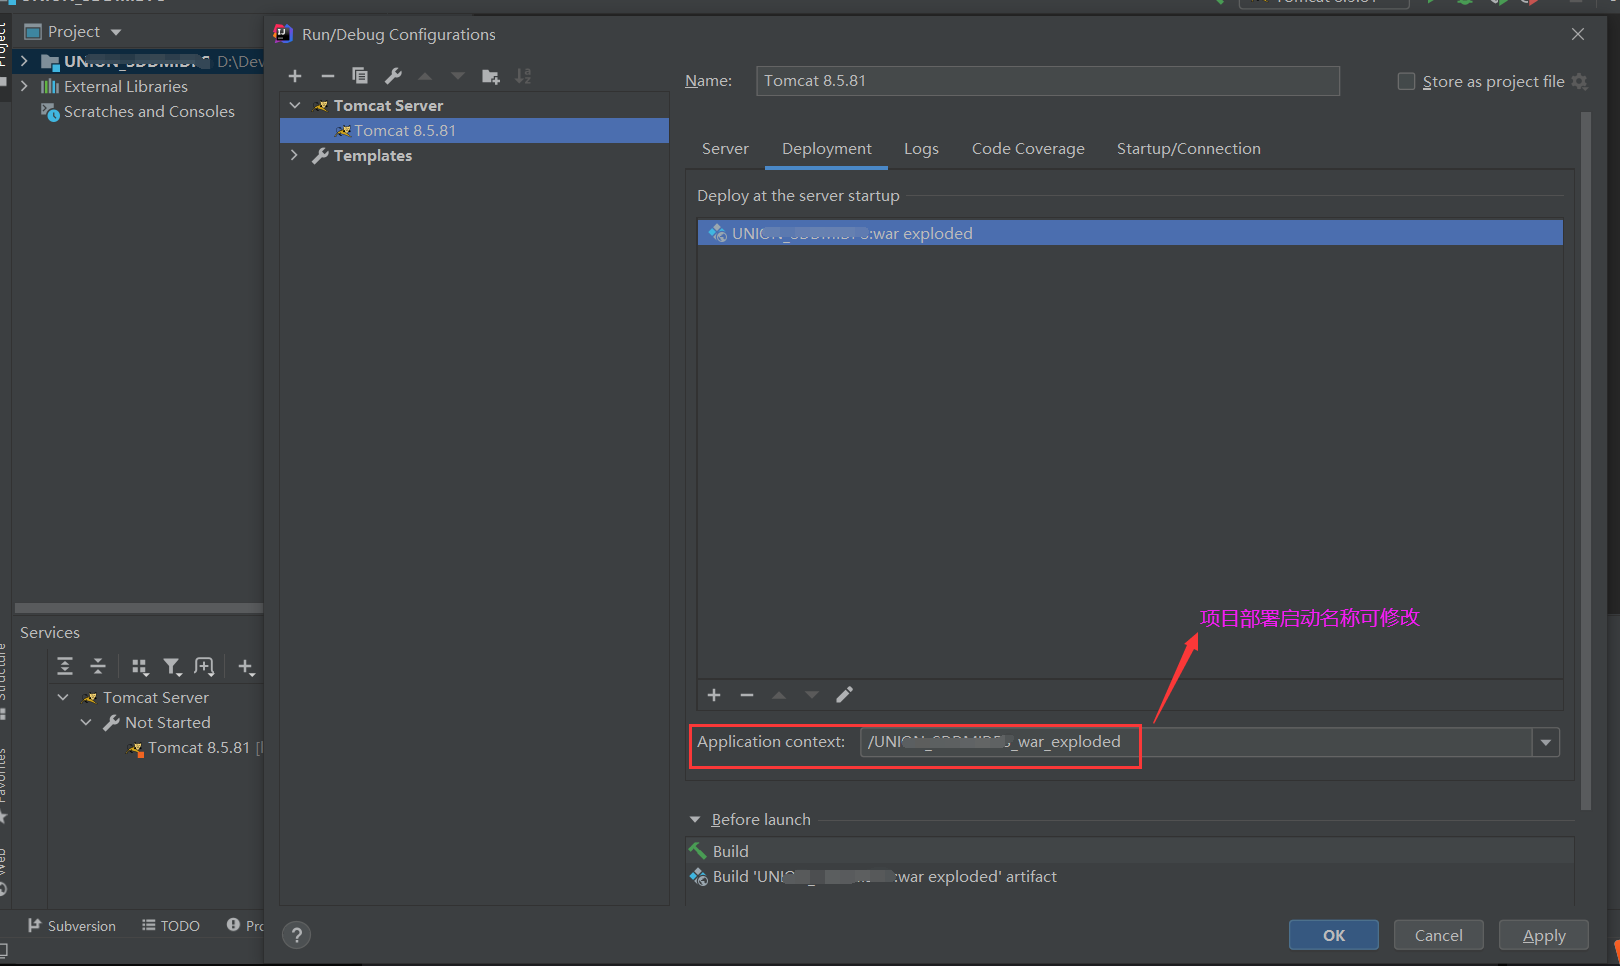Viewport: 1620px width, 966px height.
Task: Move configuration into new folder
Action: 490,76
